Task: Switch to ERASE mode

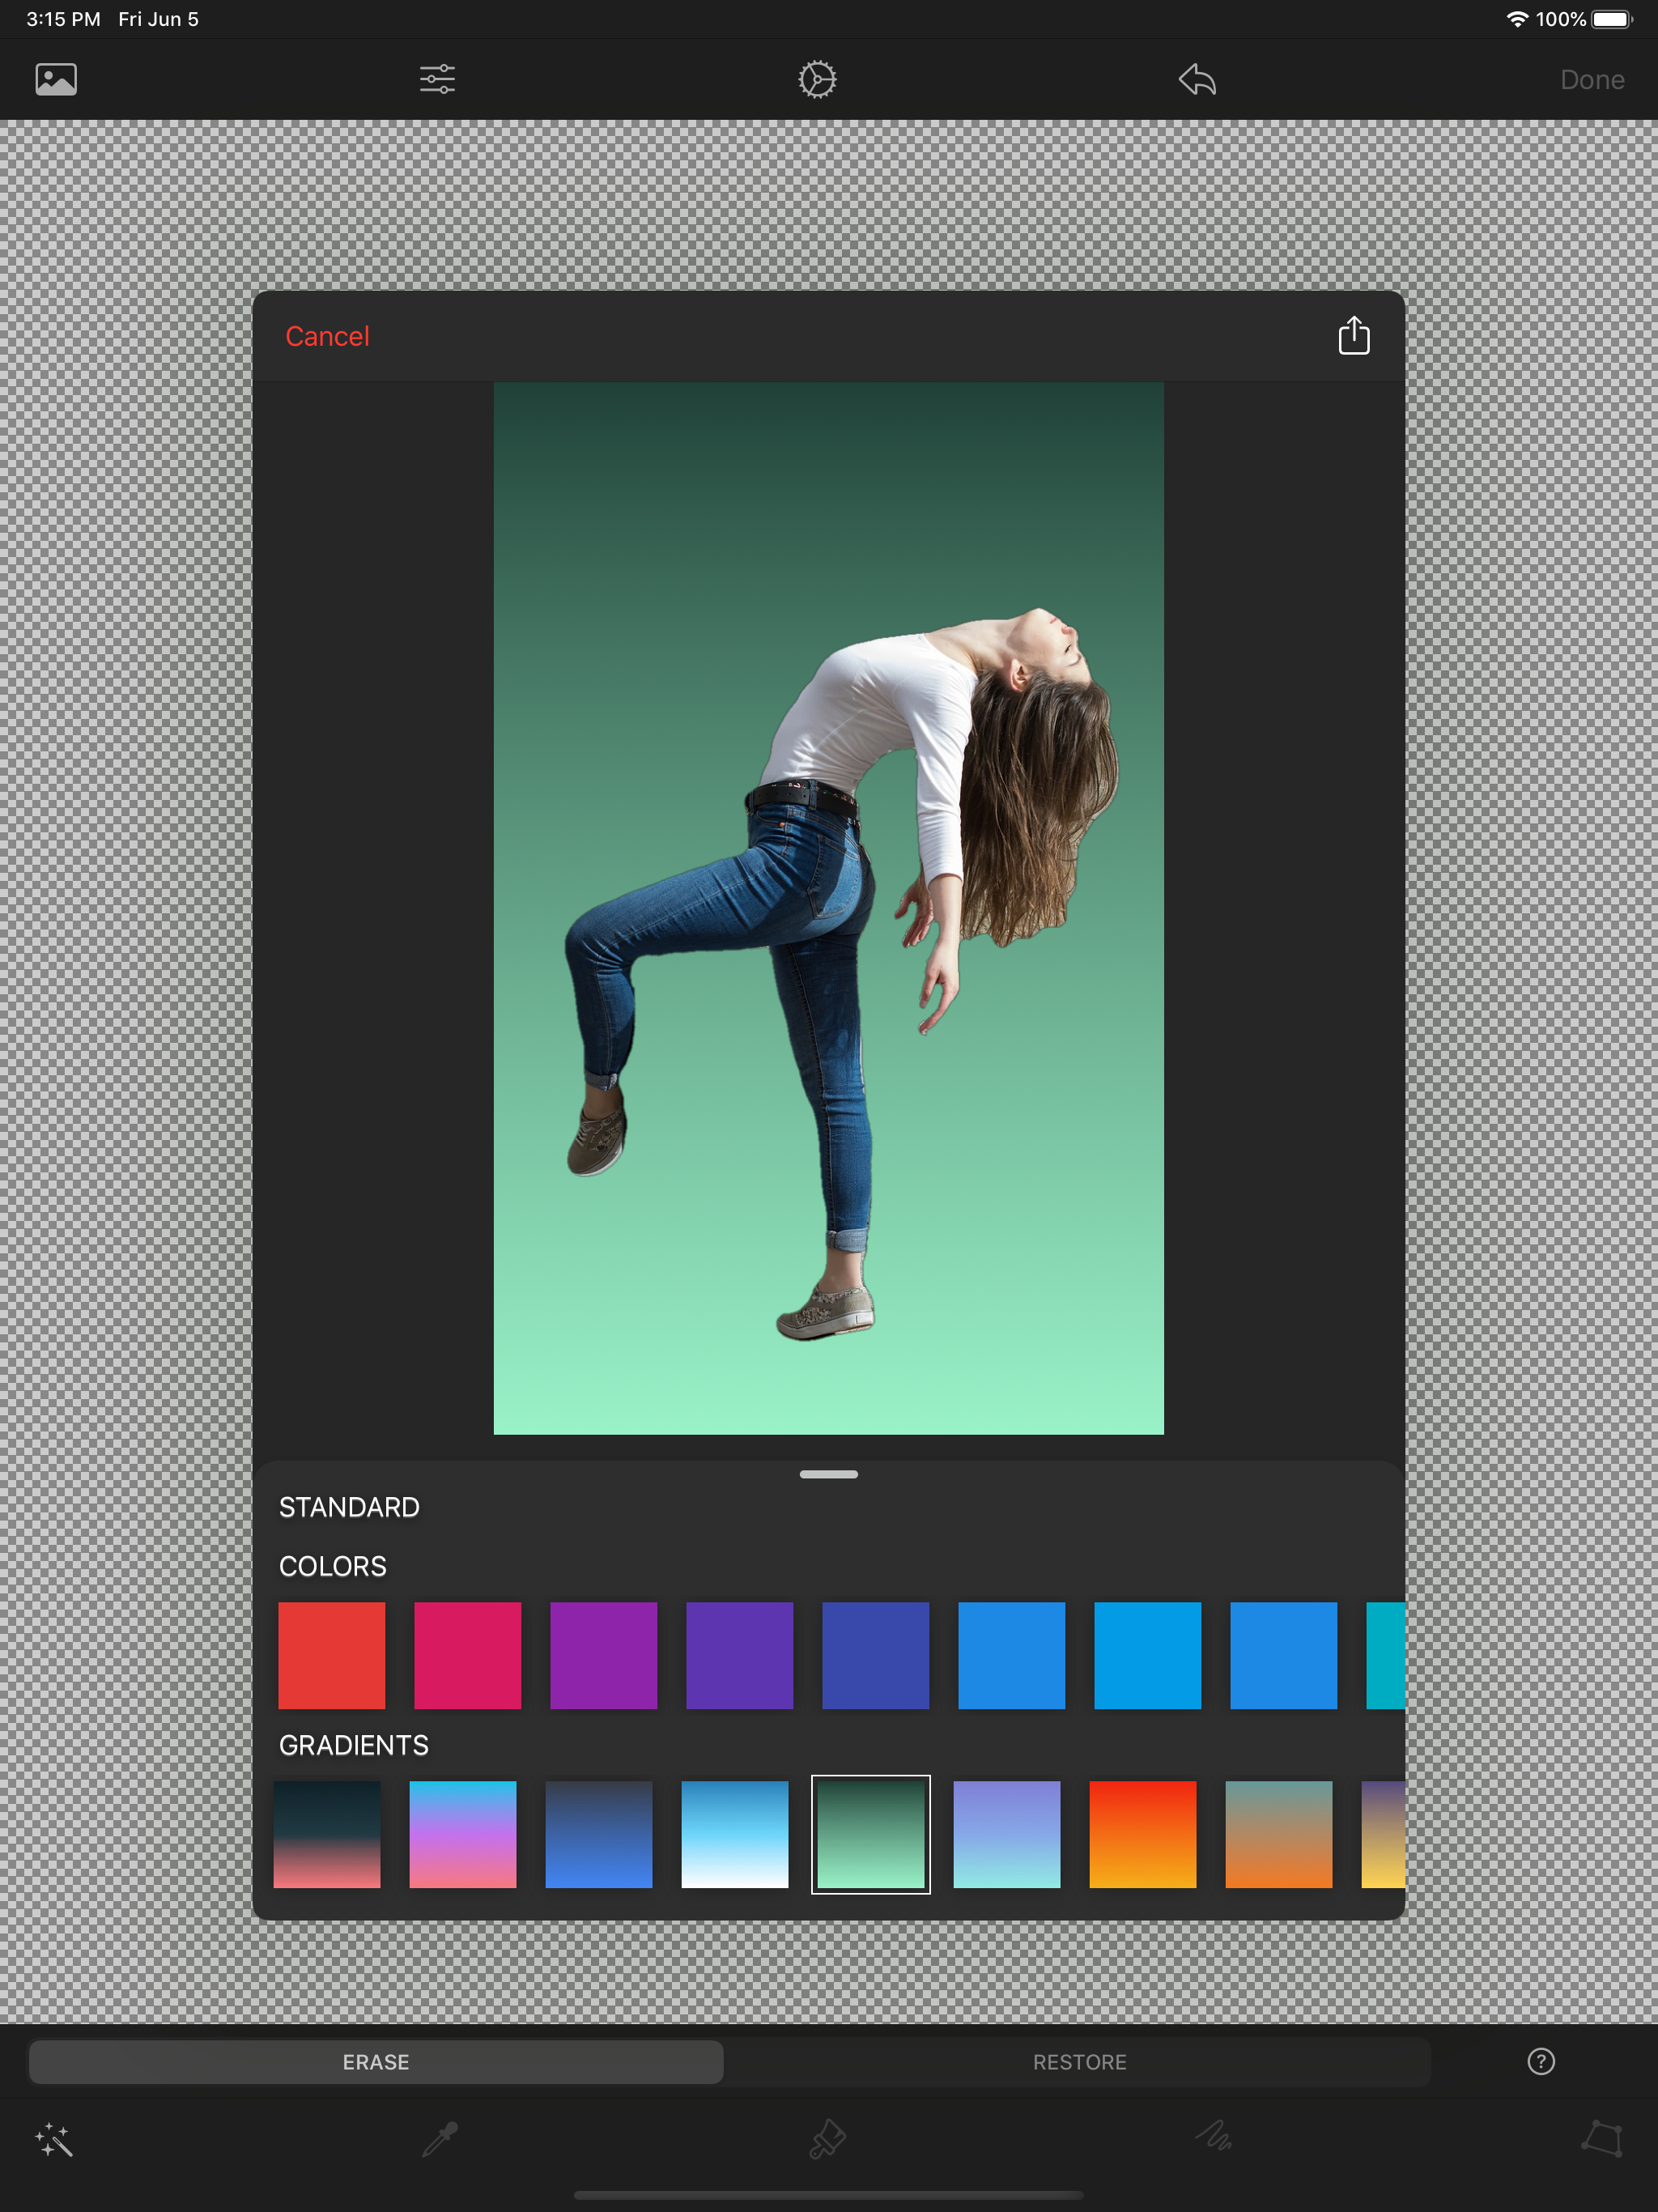Action: 376,2062
